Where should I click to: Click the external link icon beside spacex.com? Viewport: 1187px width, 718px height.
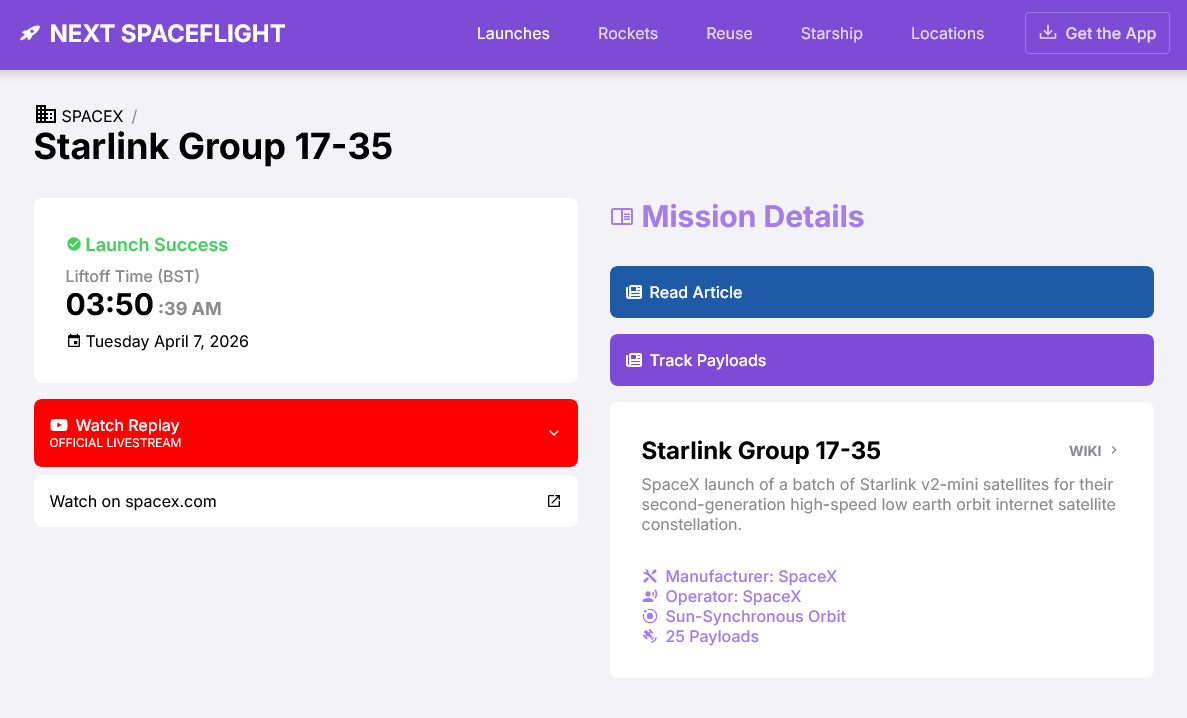coord(554,501)
